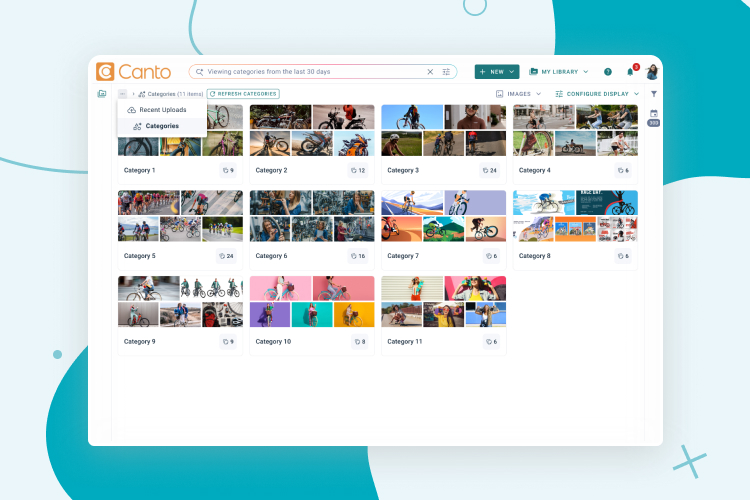Open Configure Display options
750x500 pixels.
(597, 94)
